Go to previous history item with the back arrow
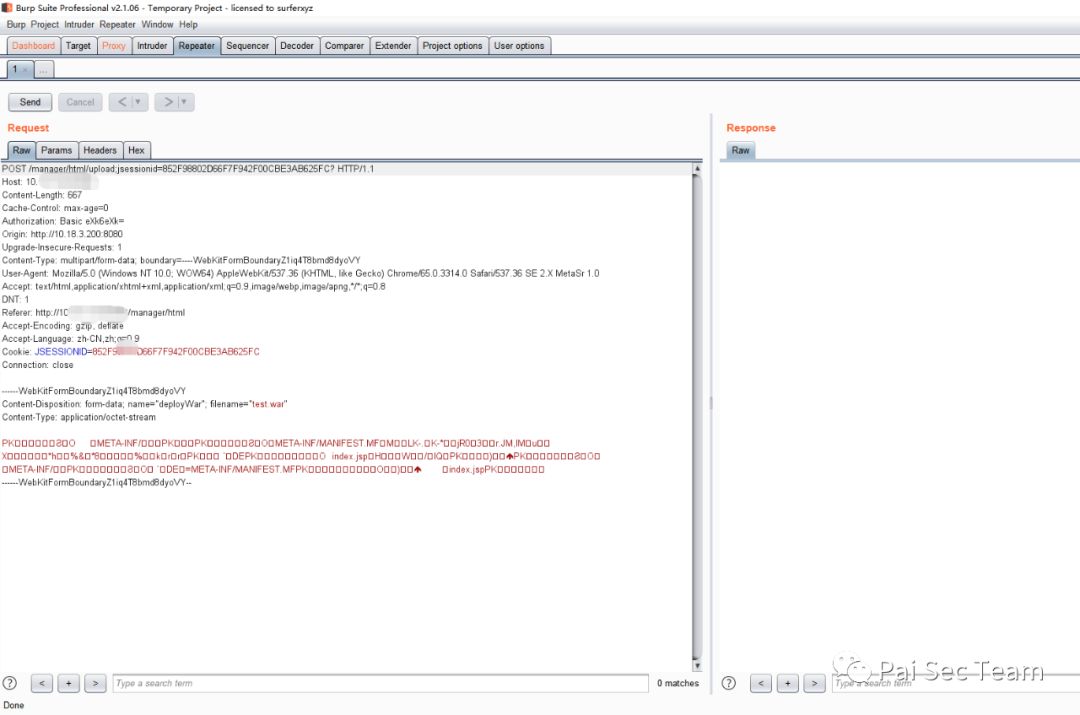 [x=122, y=102]
